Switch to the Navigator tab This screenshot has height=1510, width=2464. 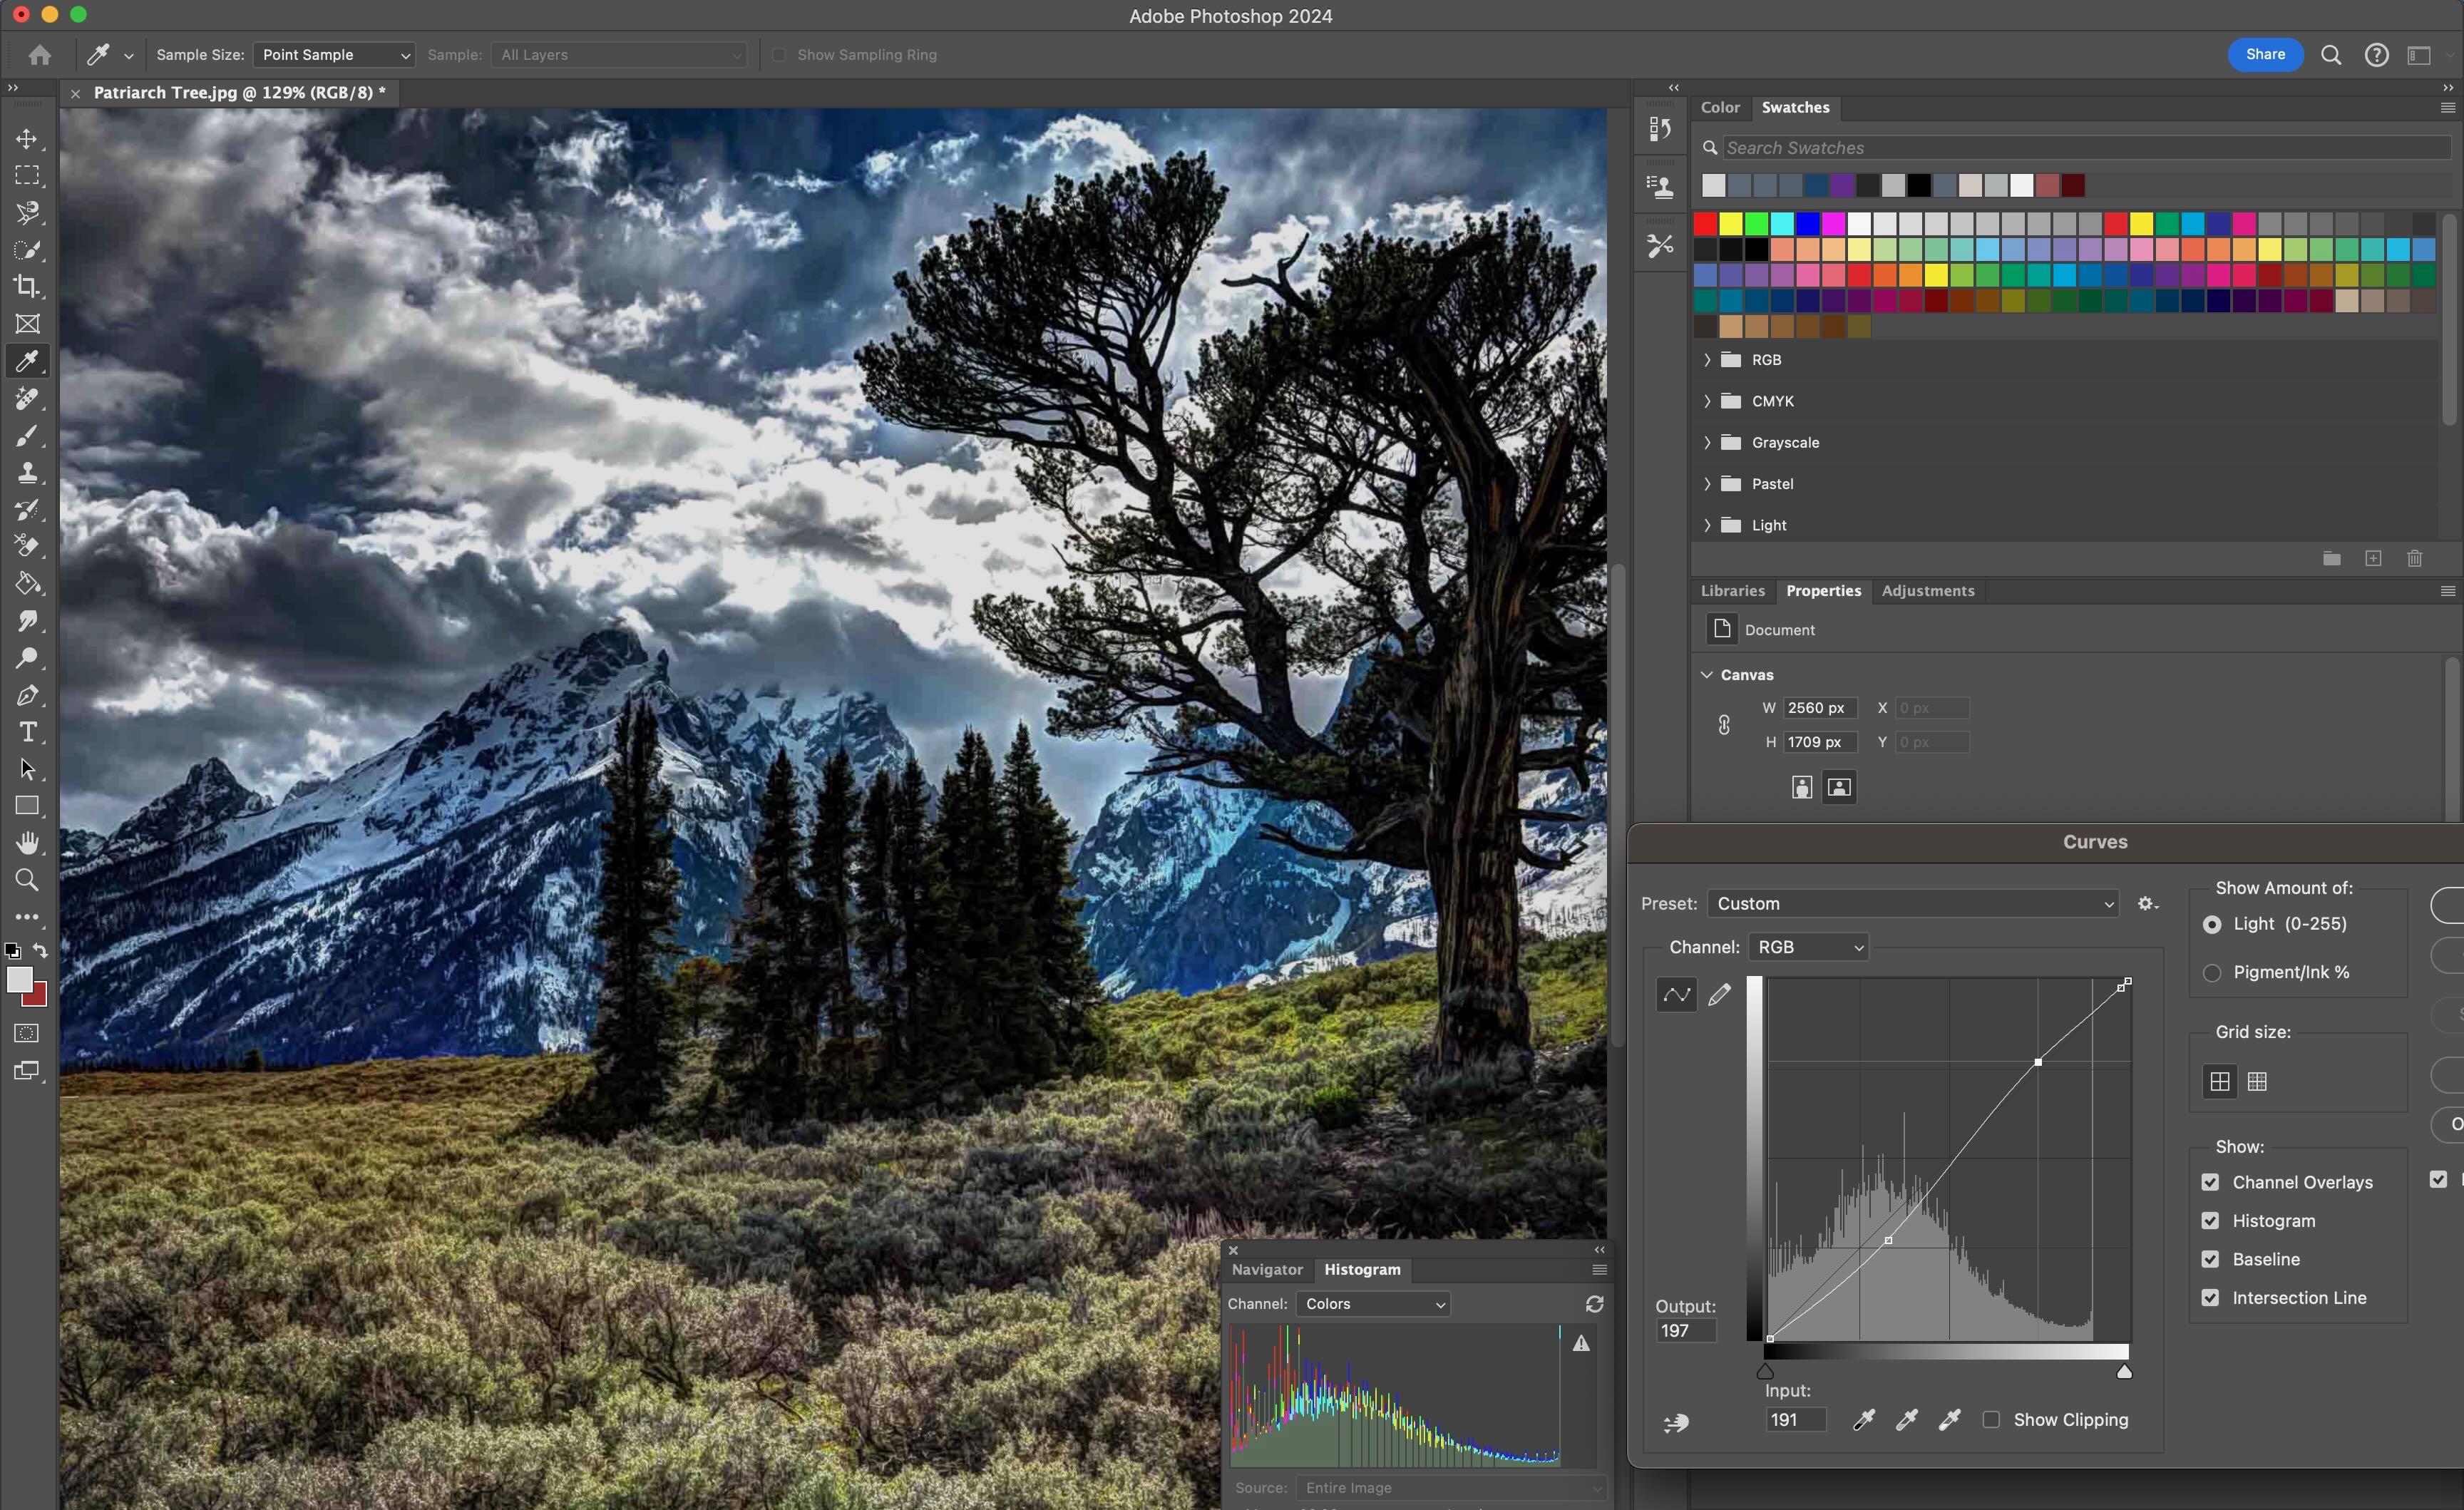pos(1267,1270)
